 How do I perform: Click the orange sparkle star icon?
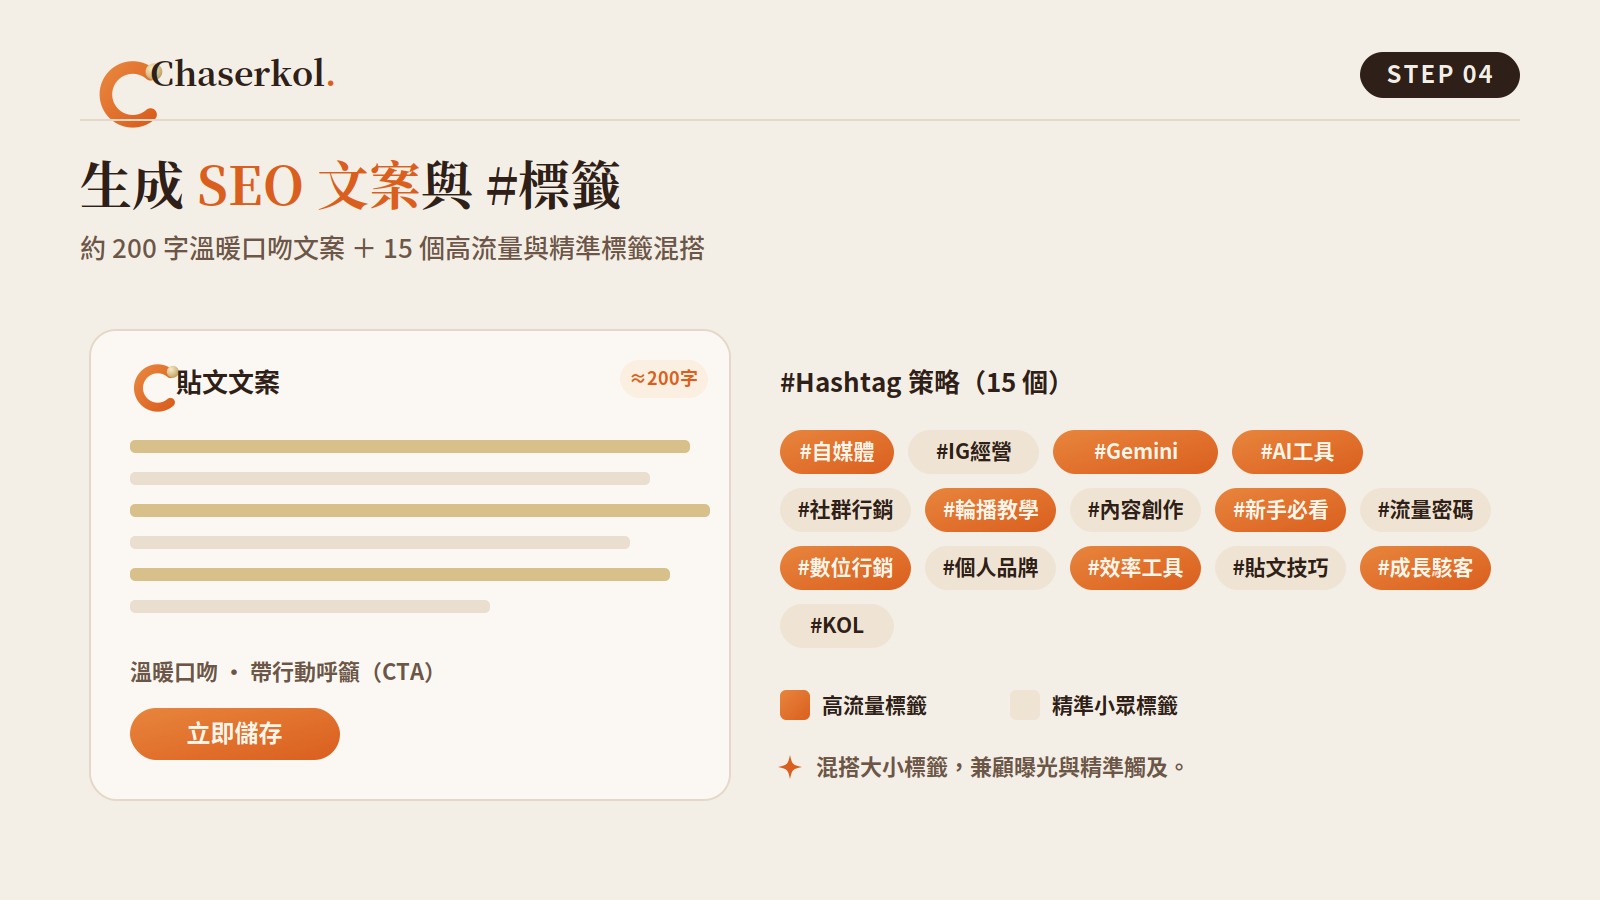(790, 767)
